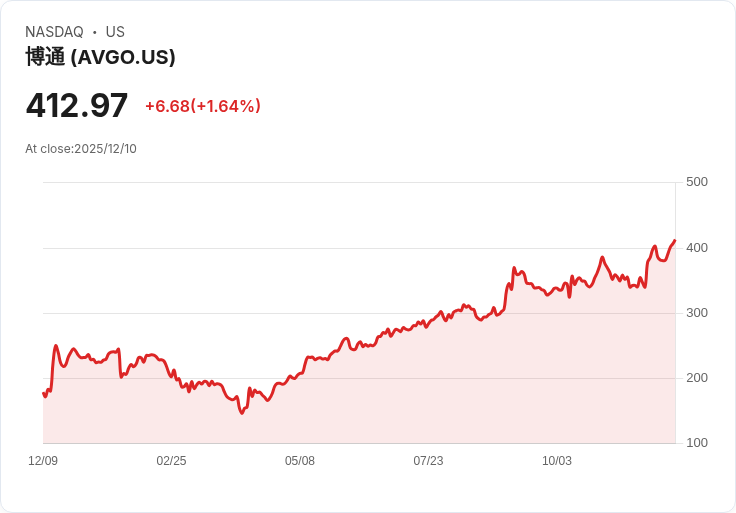Image resolution: width=736 pixels, height=513 pixels.
Task: Click the +6.68(+1.64%) price change
Action: tap(202, 106)
